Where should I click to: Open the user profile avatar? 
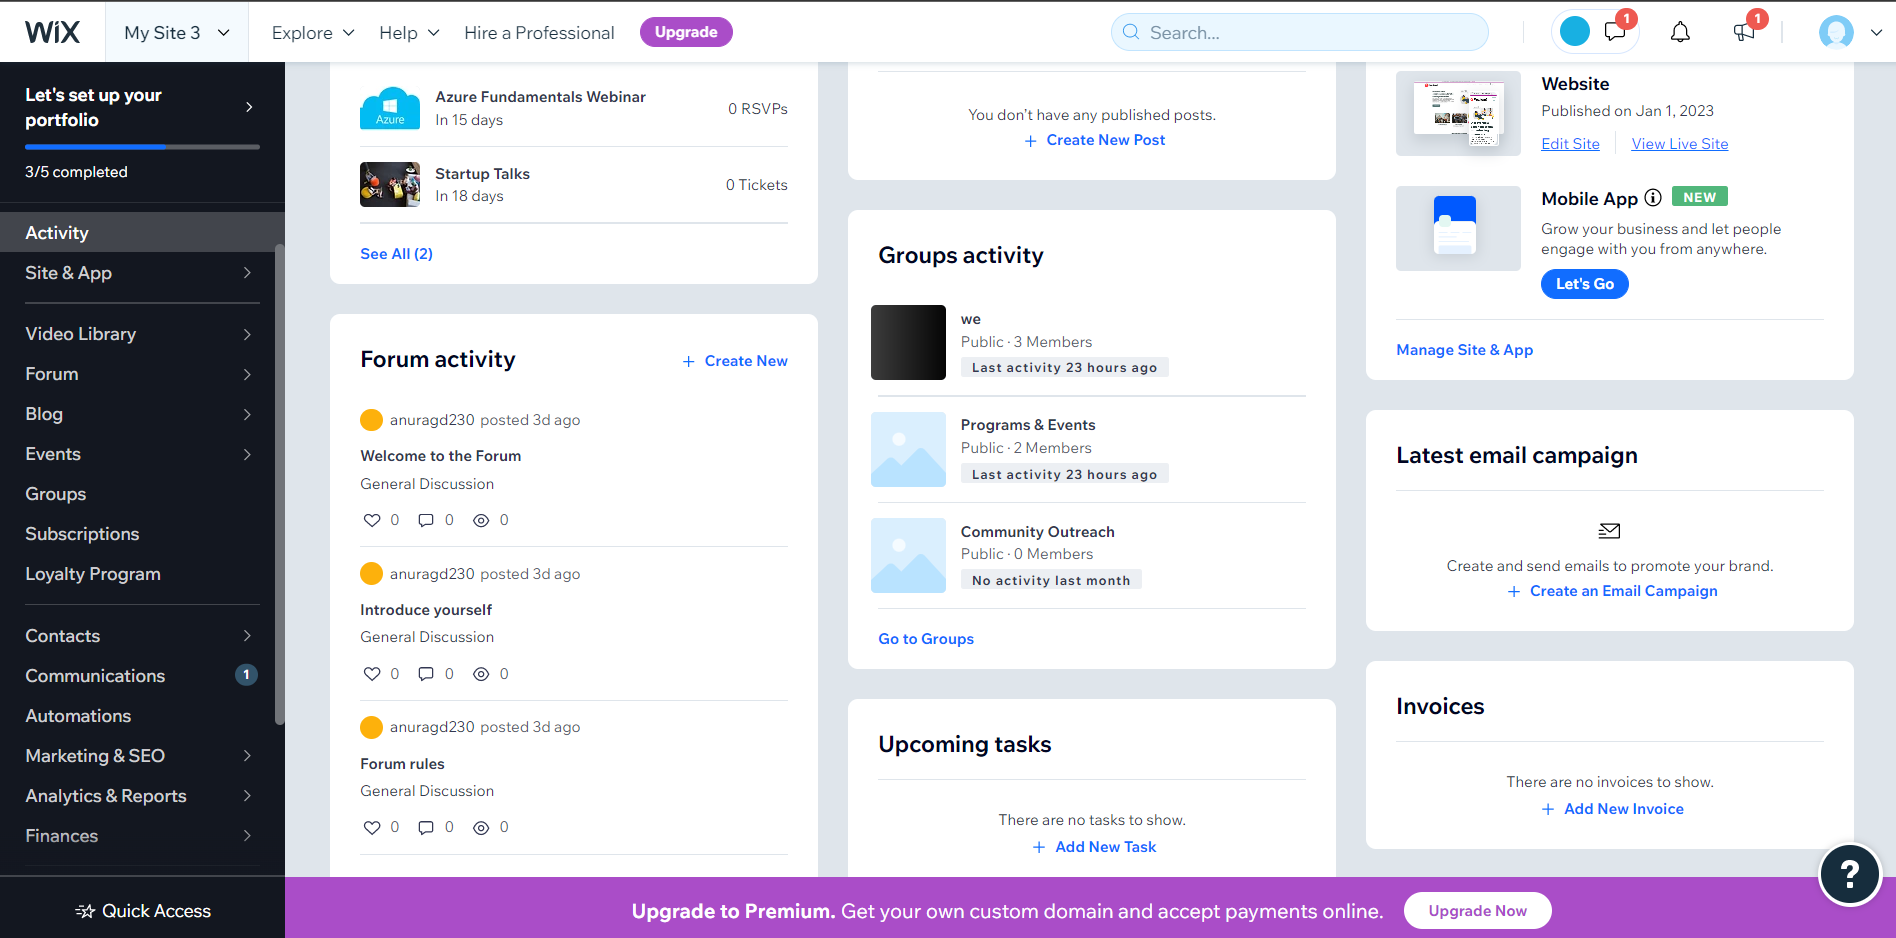click(1836, 32)
